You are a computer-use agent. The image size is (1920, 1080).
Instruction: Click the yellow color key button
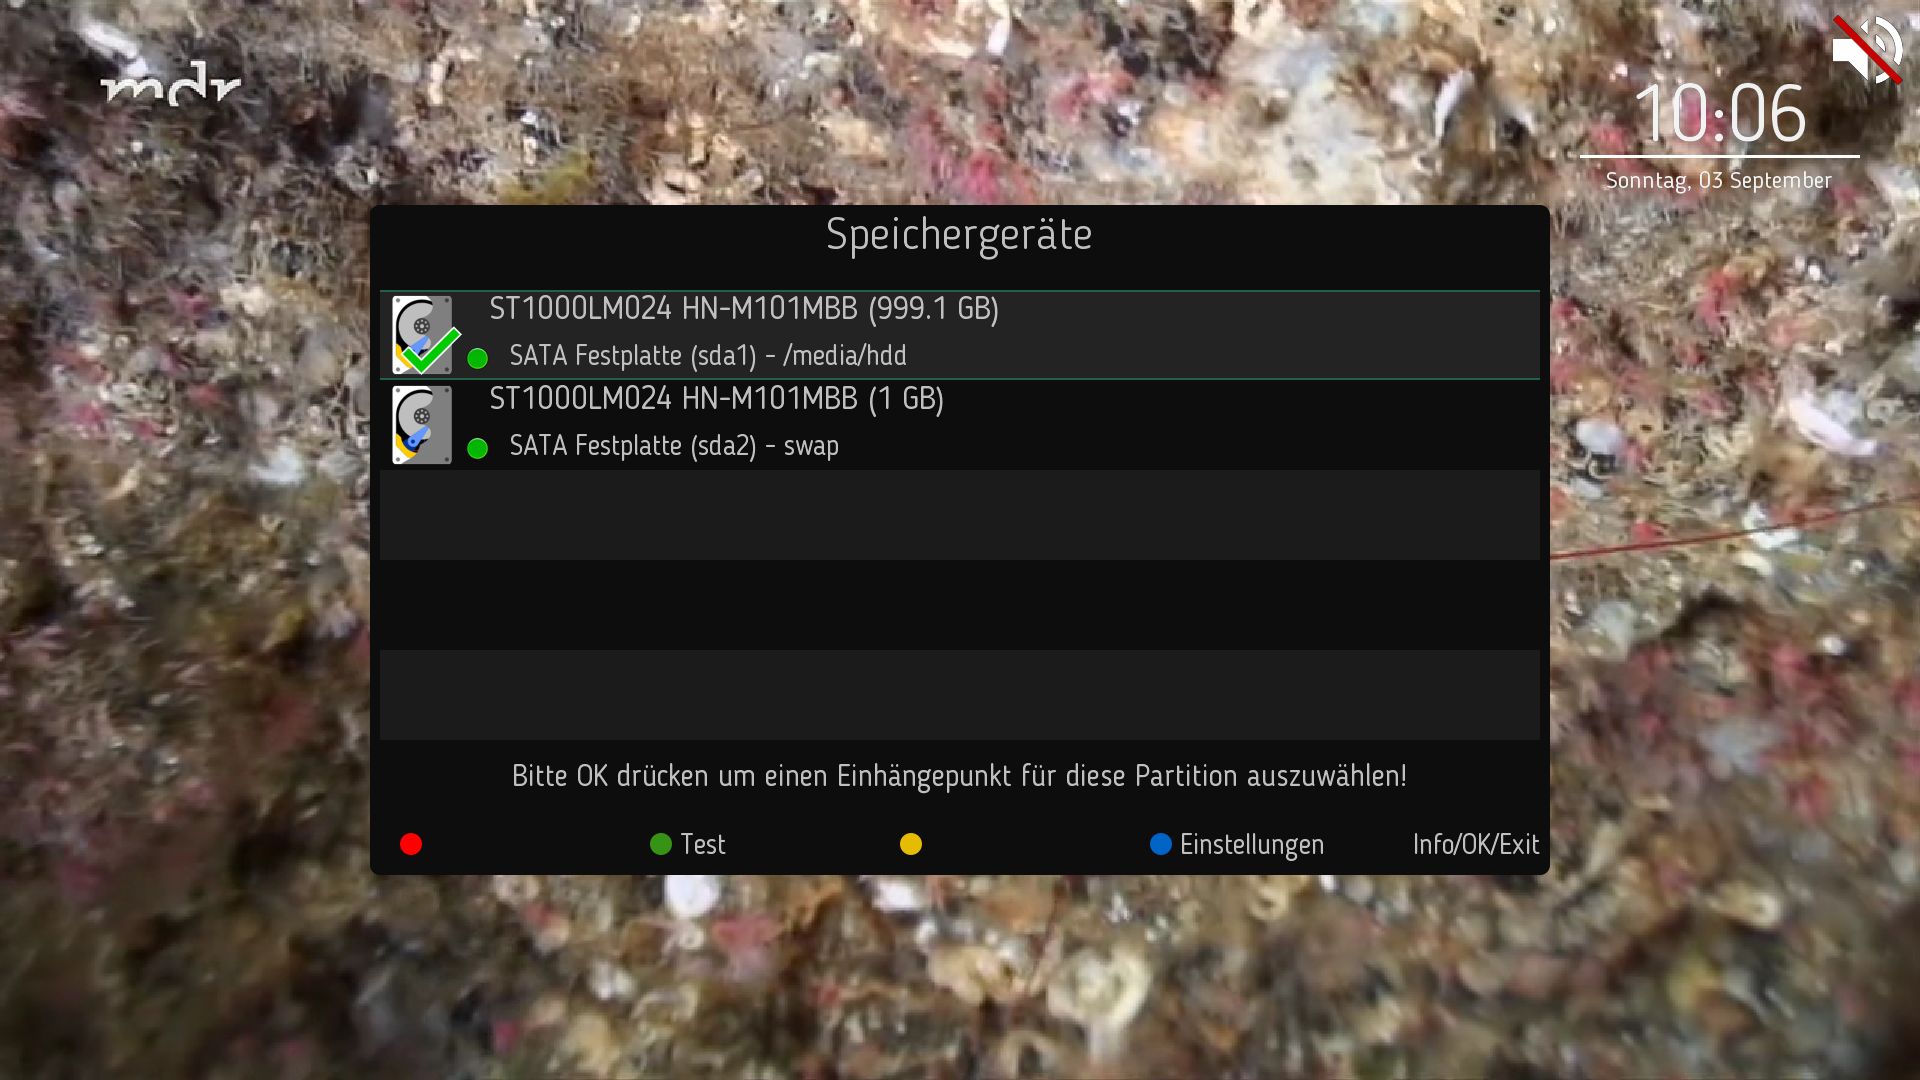911,844
